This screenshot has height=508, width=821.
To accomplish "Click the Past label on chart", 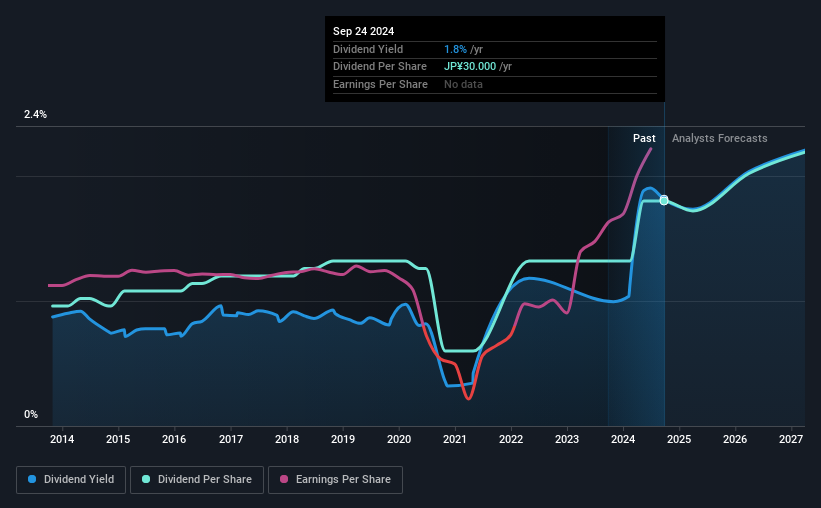I will click(x=644, y=138).
